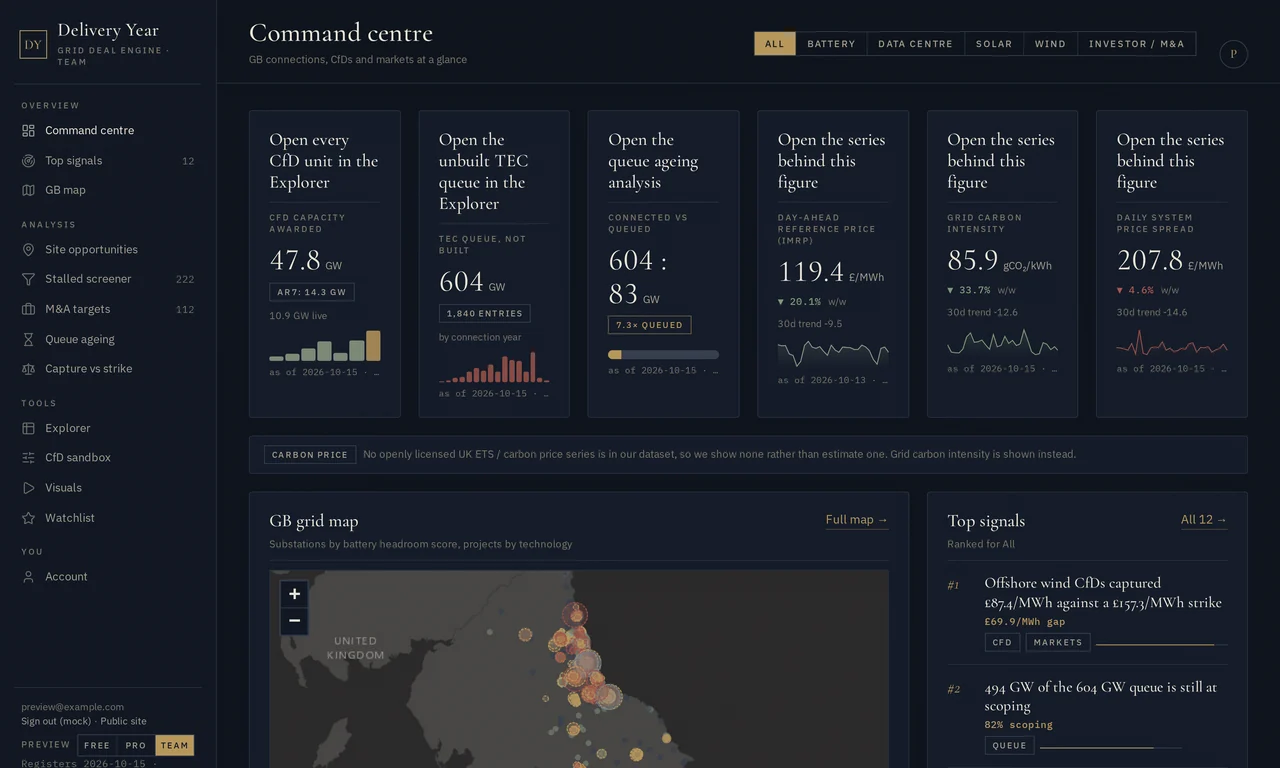The image size is (1280, 768).
Task: Click the M&A targets briefcase icon
Action: tap(28, 309)
